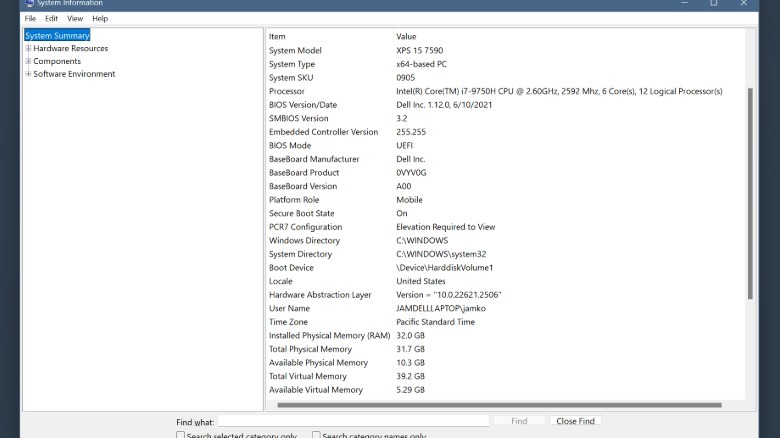
Task: Select the Hardware Resources tree item
Action: (x=71, y=48)
